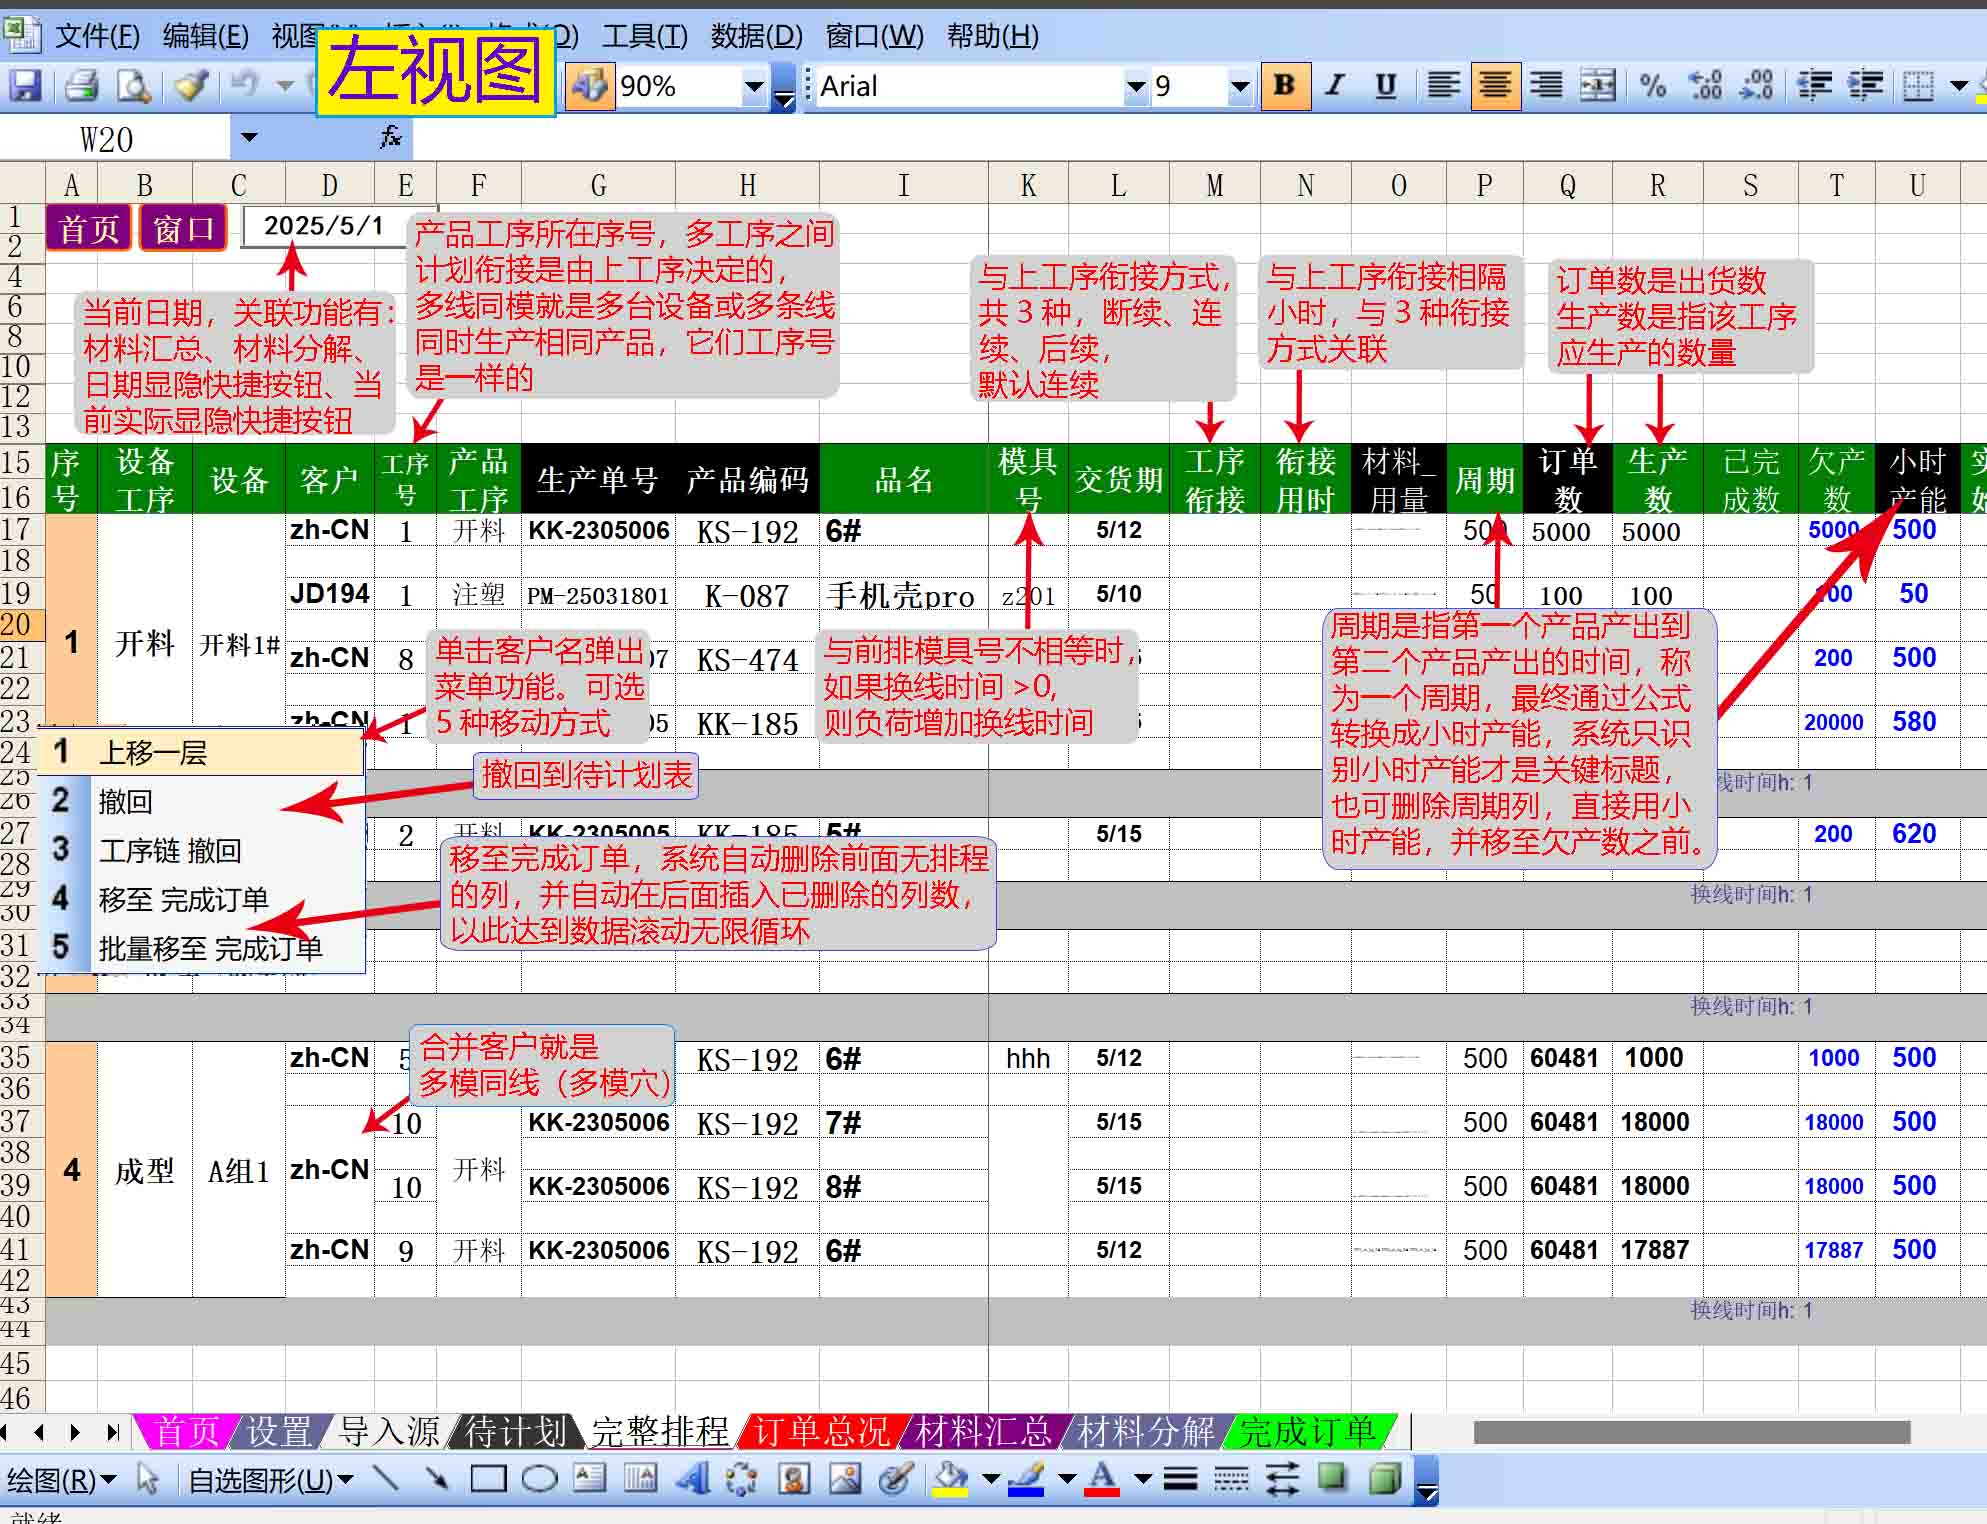Select the Oval shape tool
Screen dimensions: 1987x1524
[x=540, y=1478]
